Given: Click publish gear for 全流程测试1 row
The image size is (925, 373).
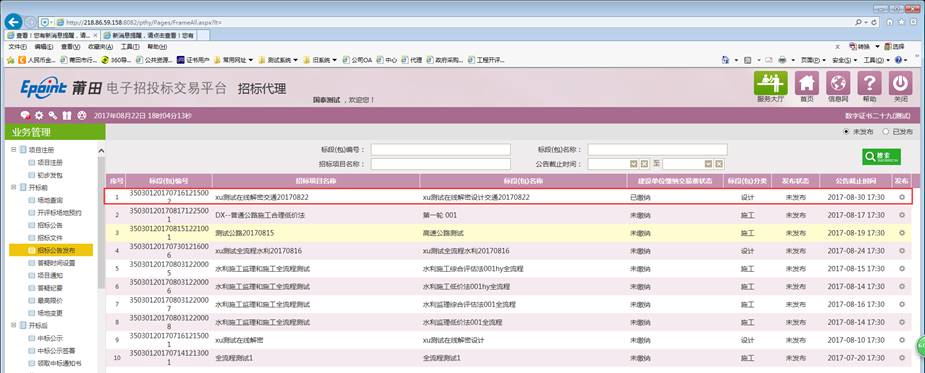Looking at the screenshot, I should click(x=901, y=358).
